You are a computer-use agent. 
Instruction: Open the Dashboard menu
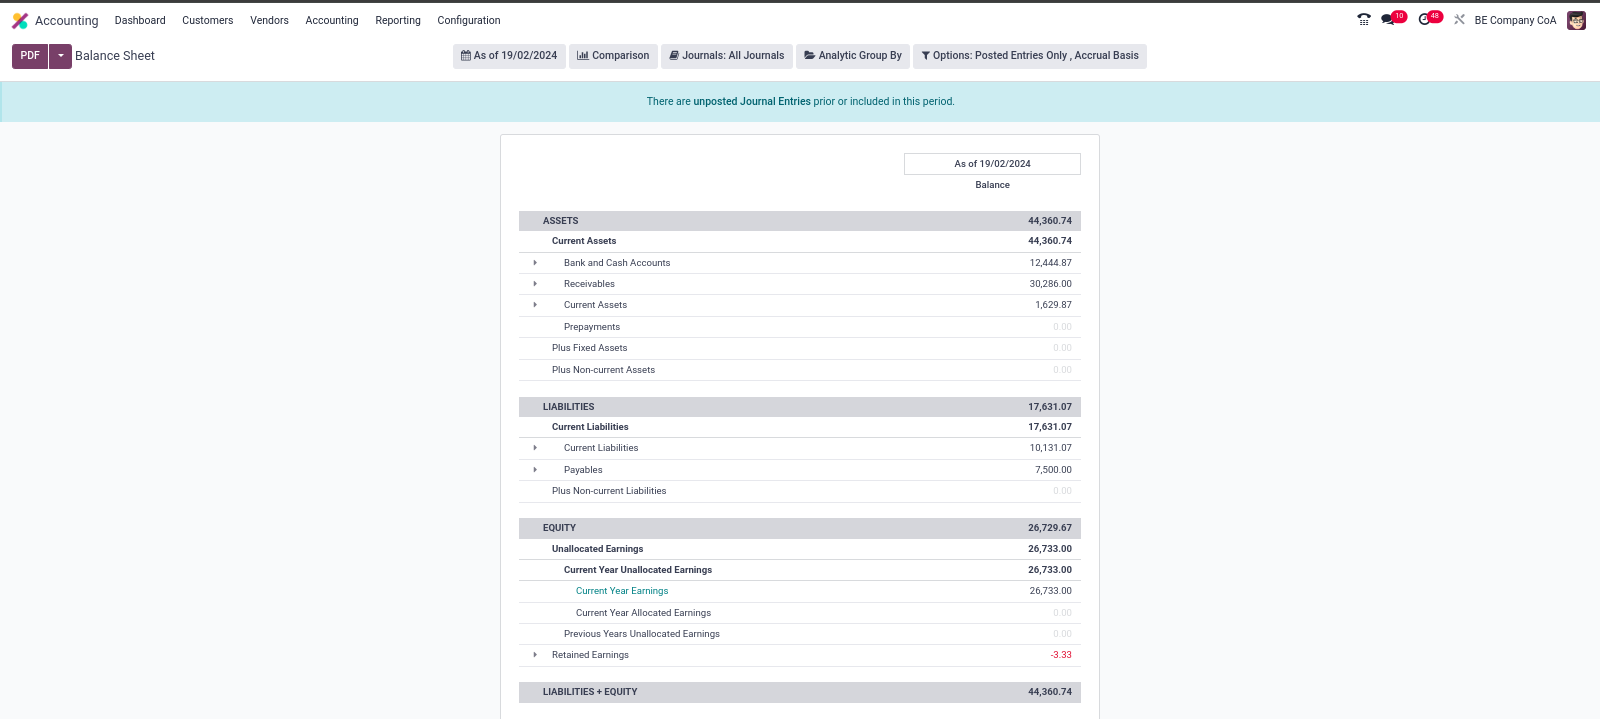point(140,20)
